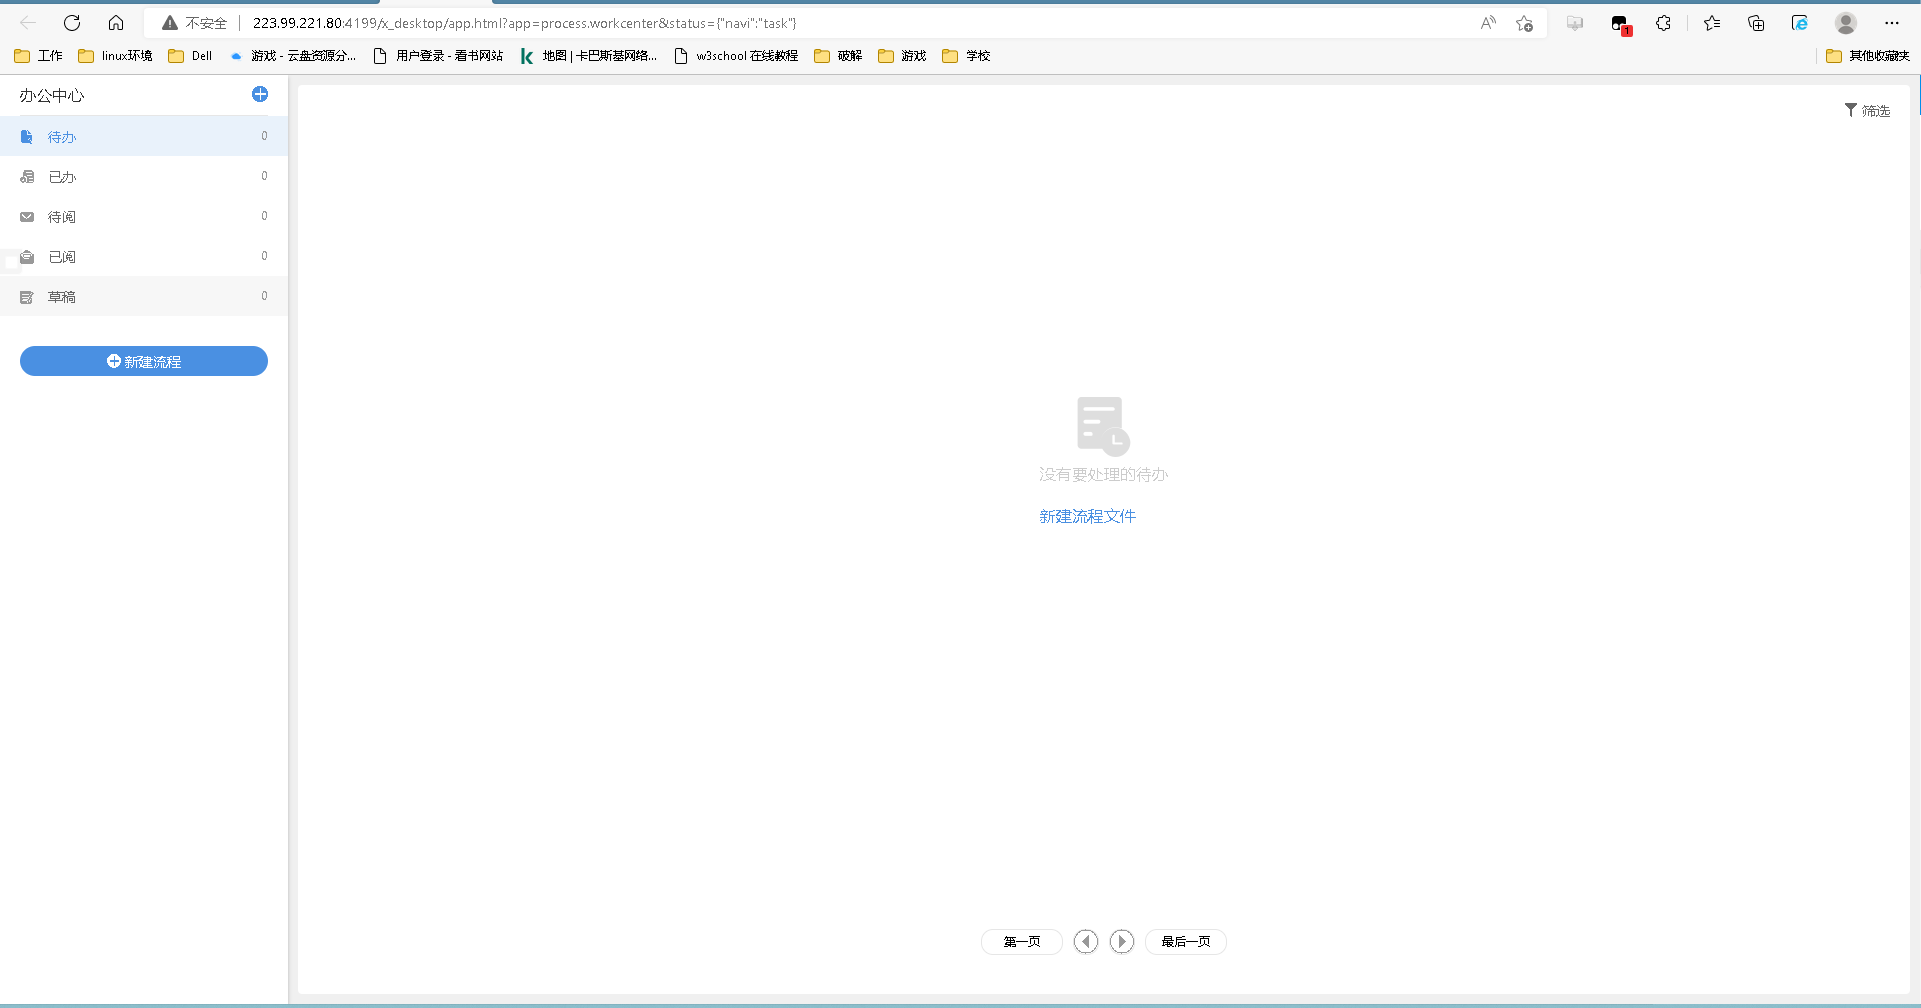Open the browser profile avatar menu
This screenshot has width=1921, height=1008.
click(x=1846, y=22)
